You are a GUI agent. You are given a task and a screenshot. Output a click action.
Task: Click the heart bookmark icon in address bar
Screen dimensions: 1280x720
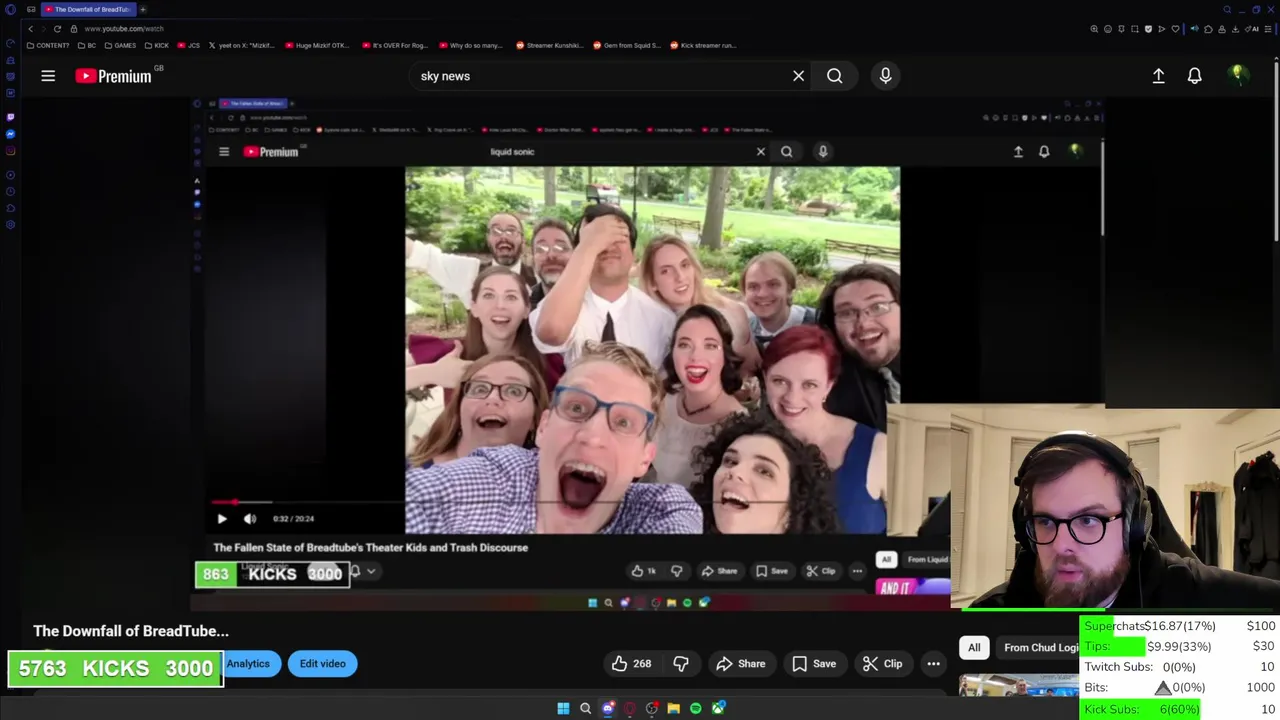click(1176, 29)
